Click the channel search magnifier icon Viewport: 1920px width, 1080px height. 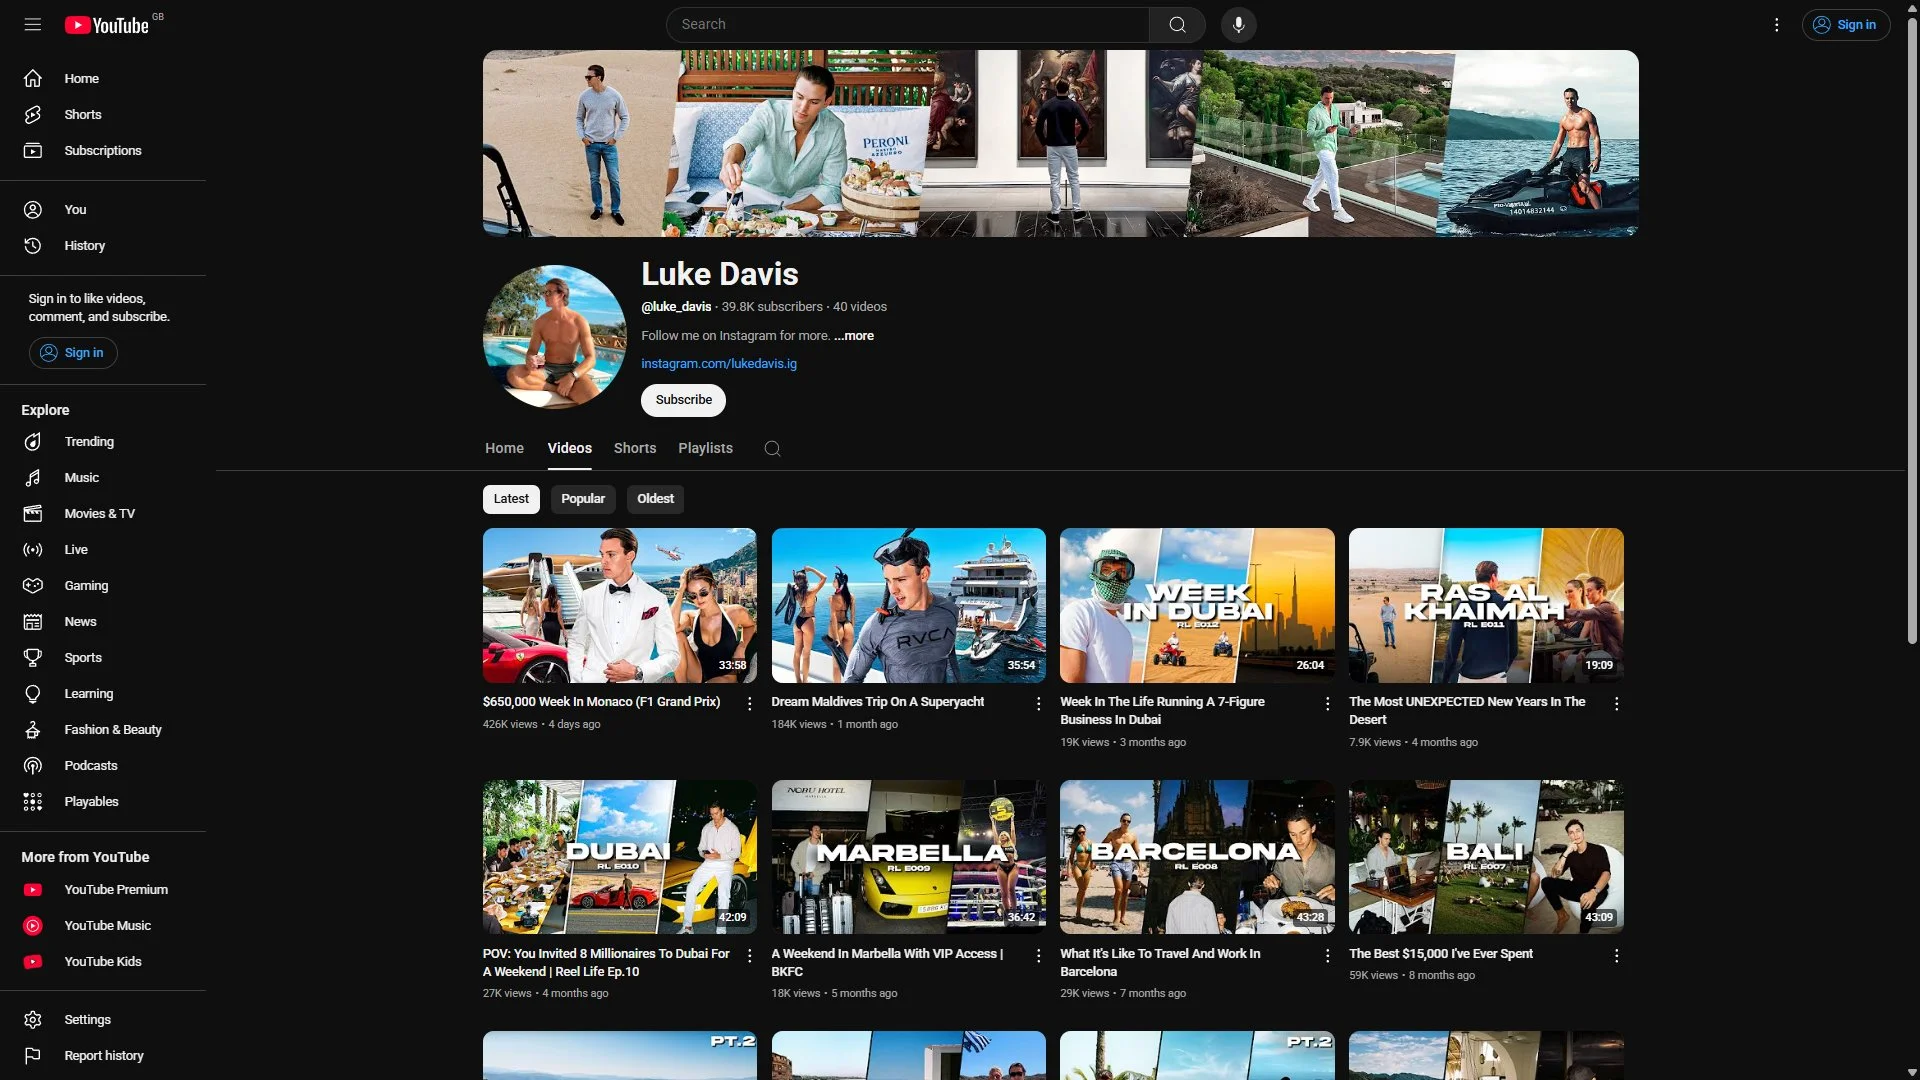[772, 449]
